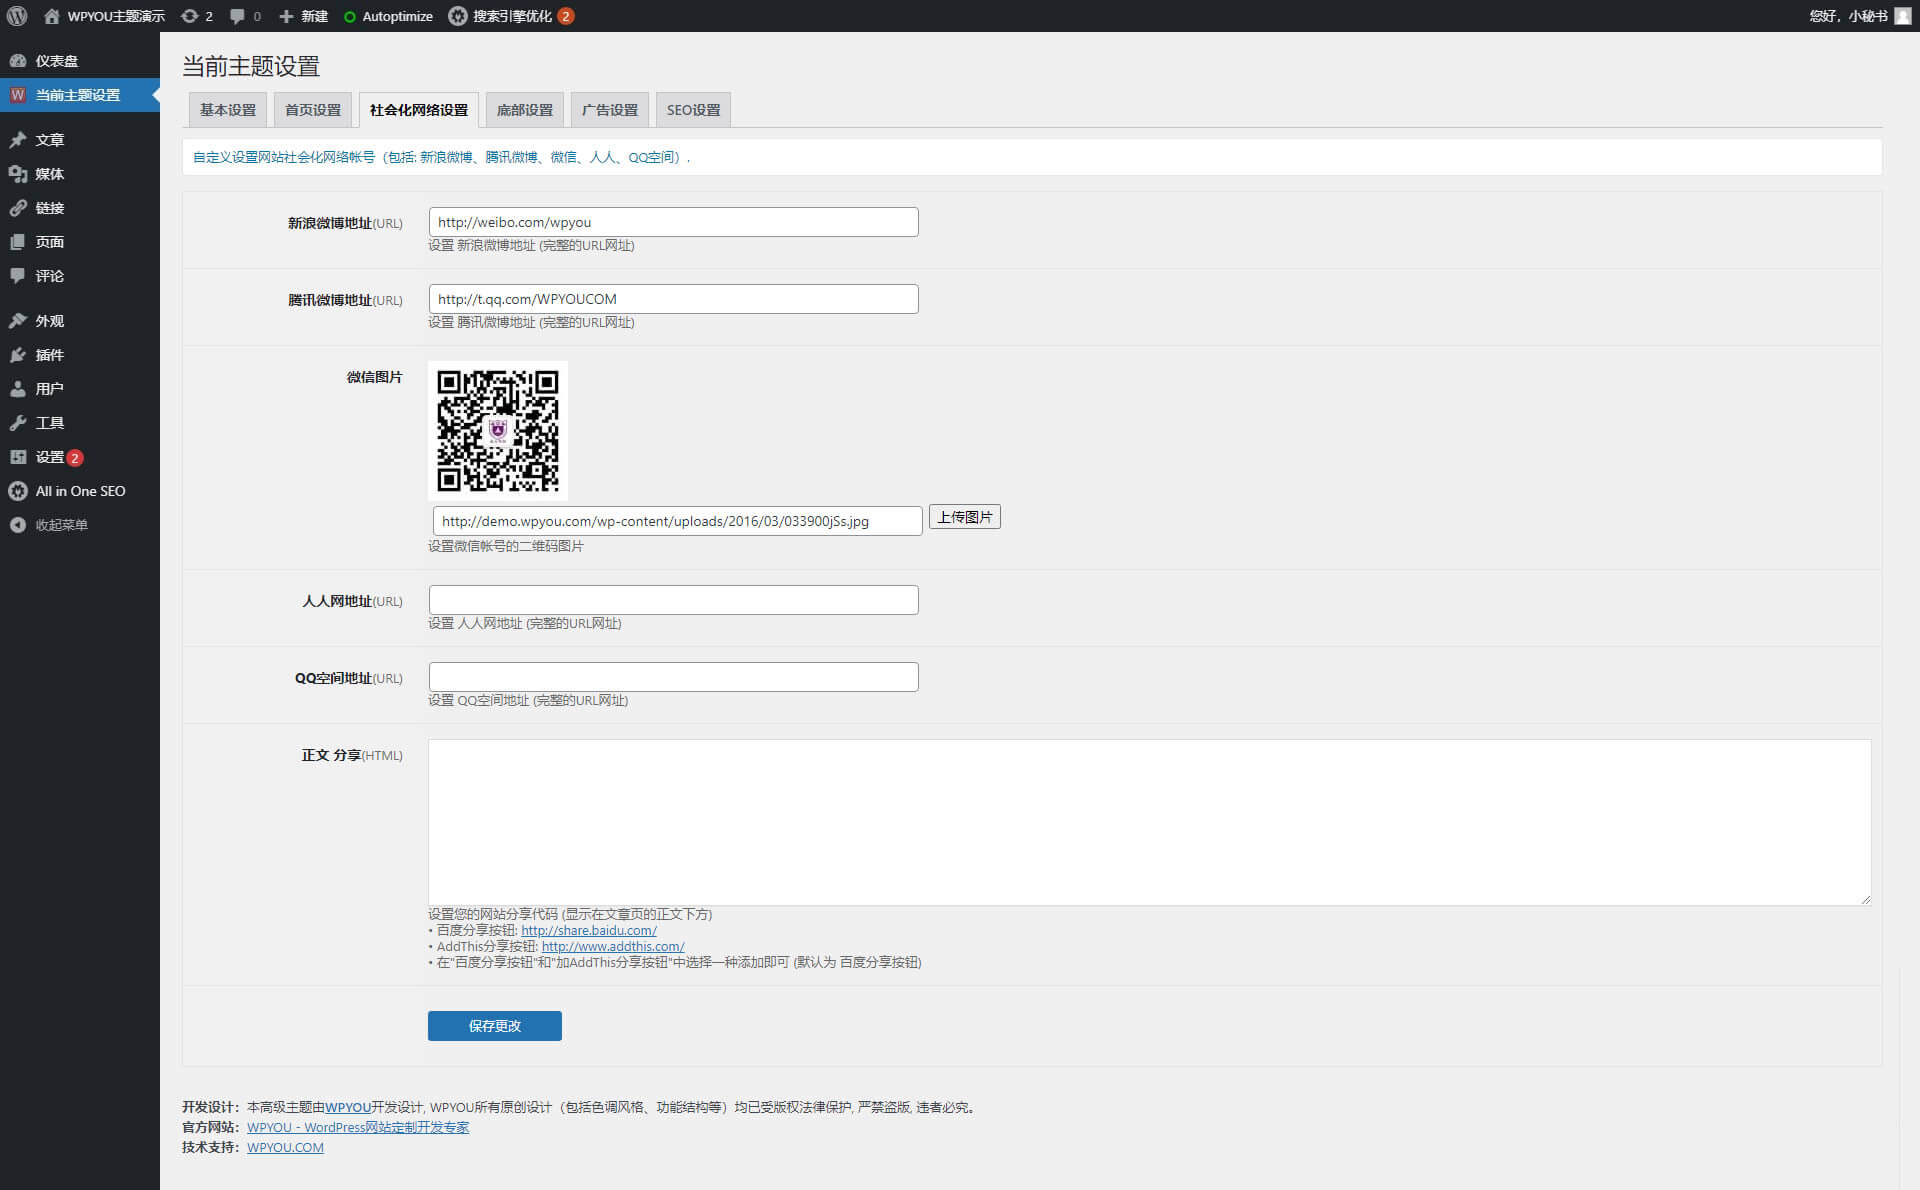Click the 微信图片 image URL input field
Screen dimensions: 1920x1190
[678, 521]
